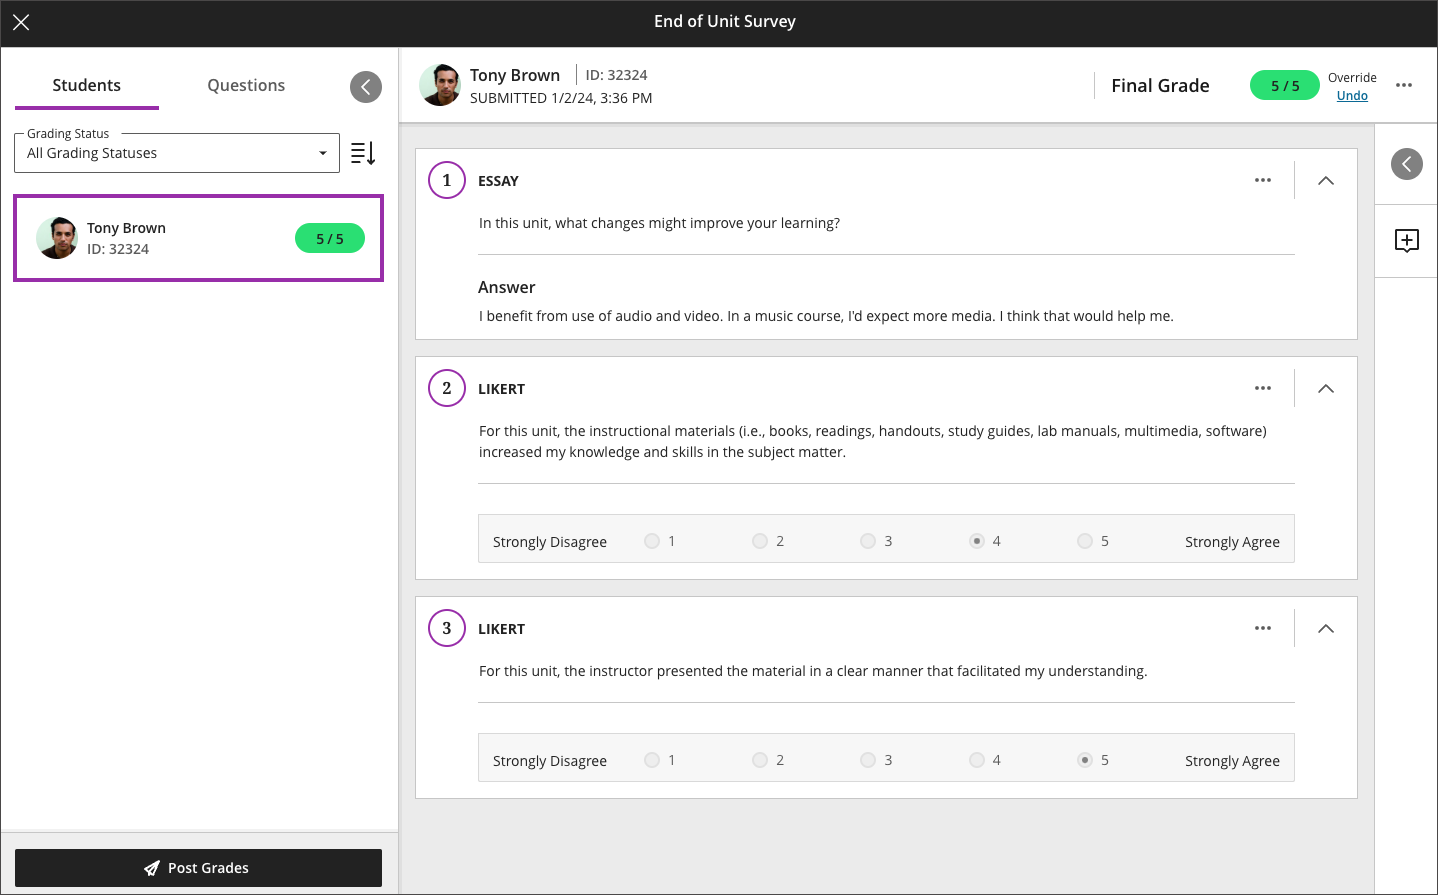Open the overflow menu for Likert question 2
The height and width of the screenshot is (895, 1438).
[1262, 388]
